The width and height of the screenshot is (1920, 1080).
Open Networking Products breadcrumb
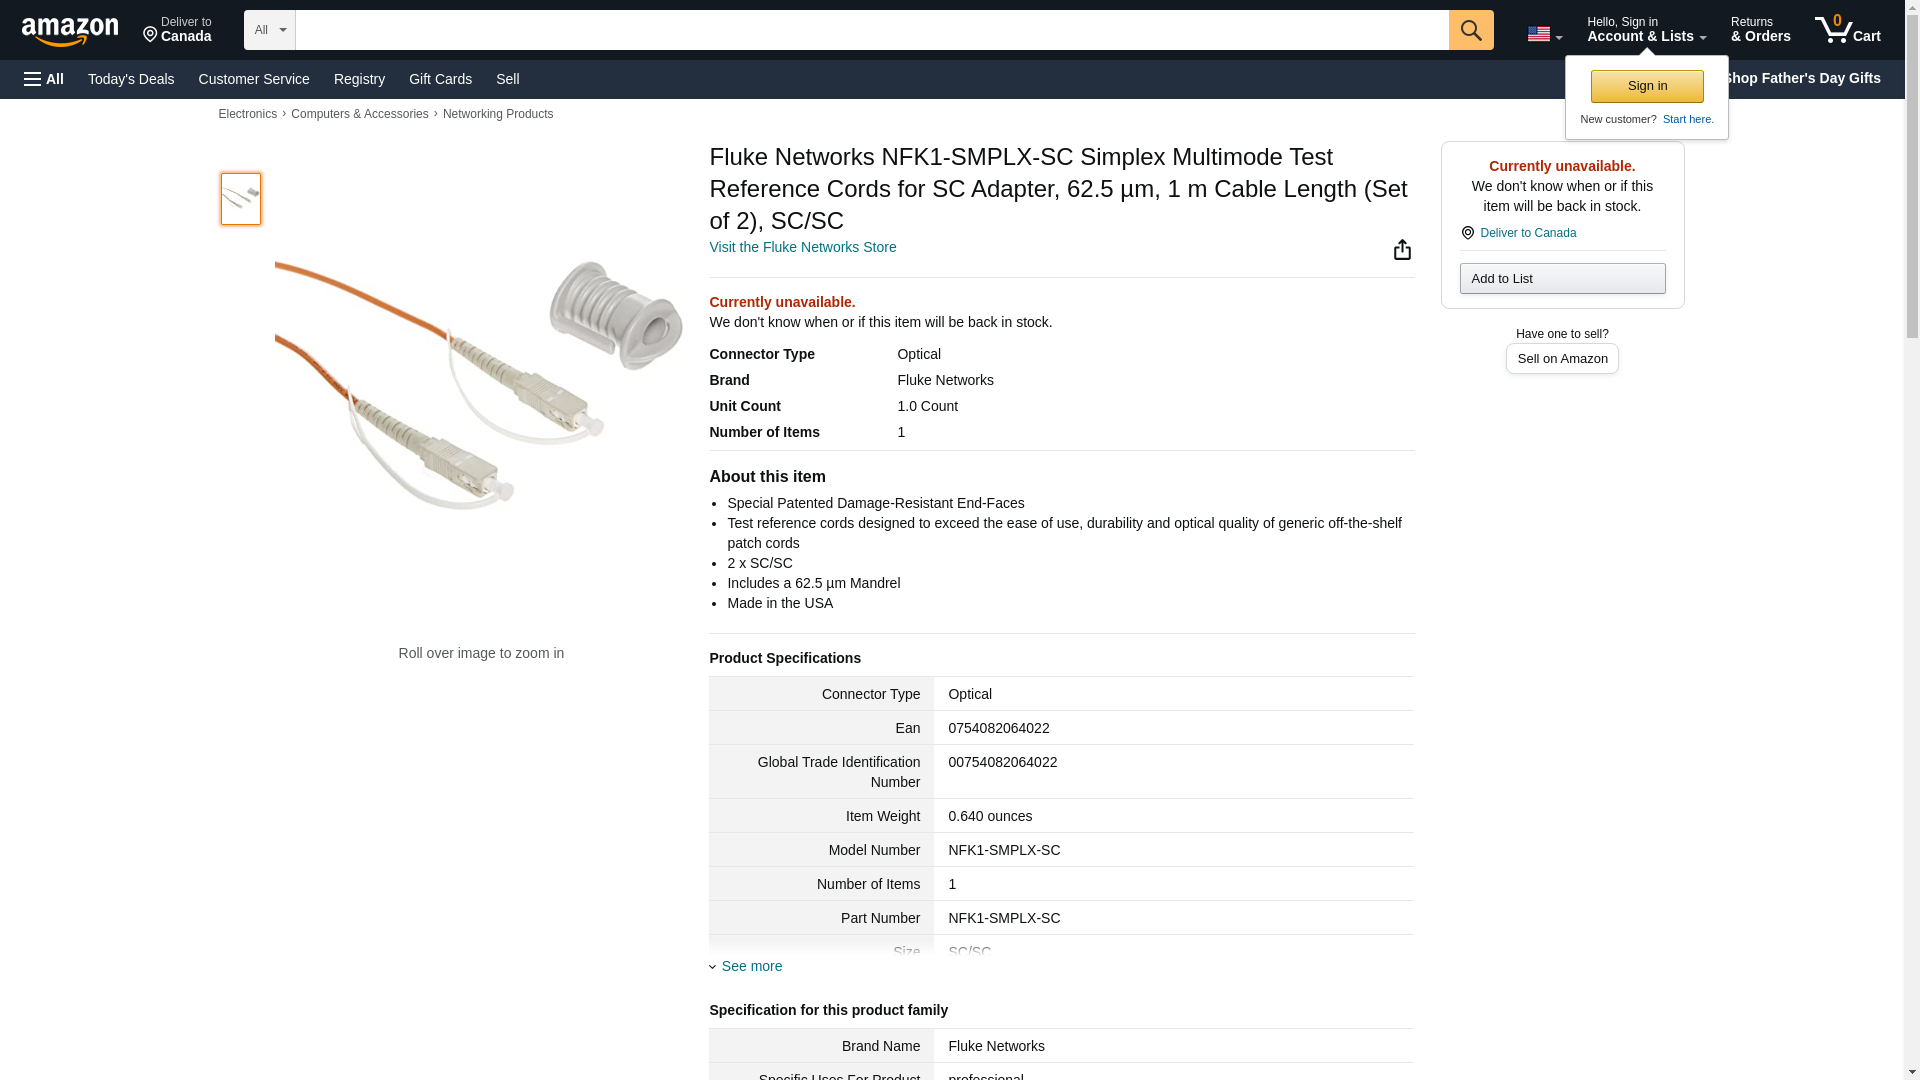[497, 114]
